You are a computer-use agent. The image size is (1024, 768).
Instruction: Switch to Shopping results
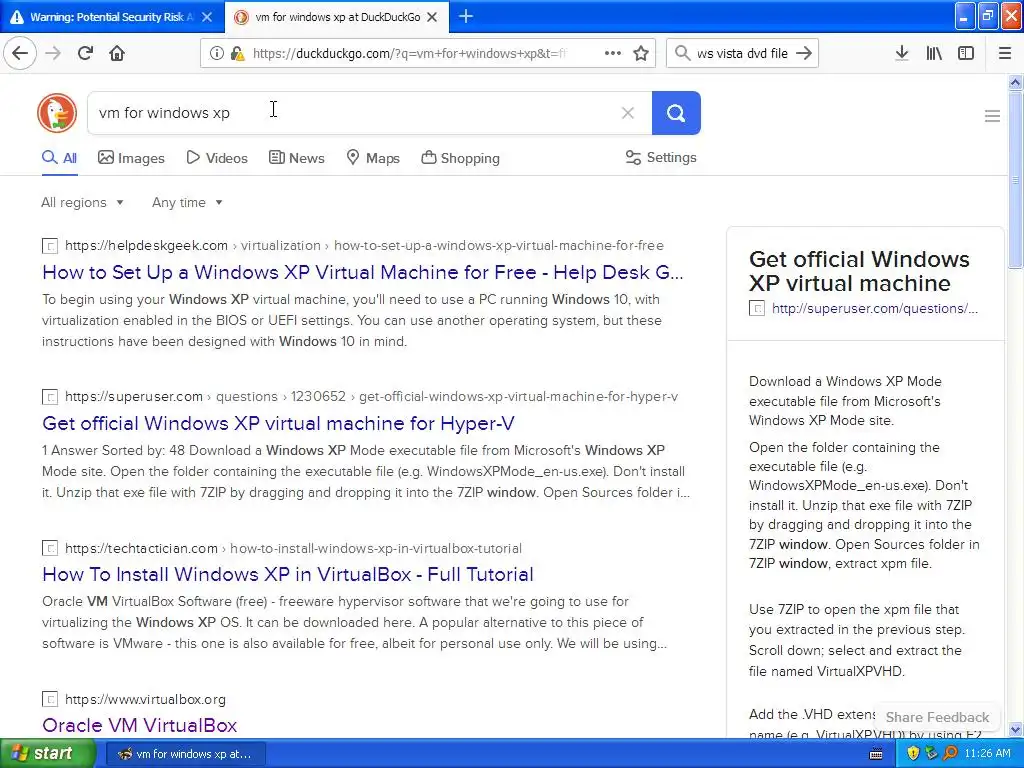pos(460,157)
